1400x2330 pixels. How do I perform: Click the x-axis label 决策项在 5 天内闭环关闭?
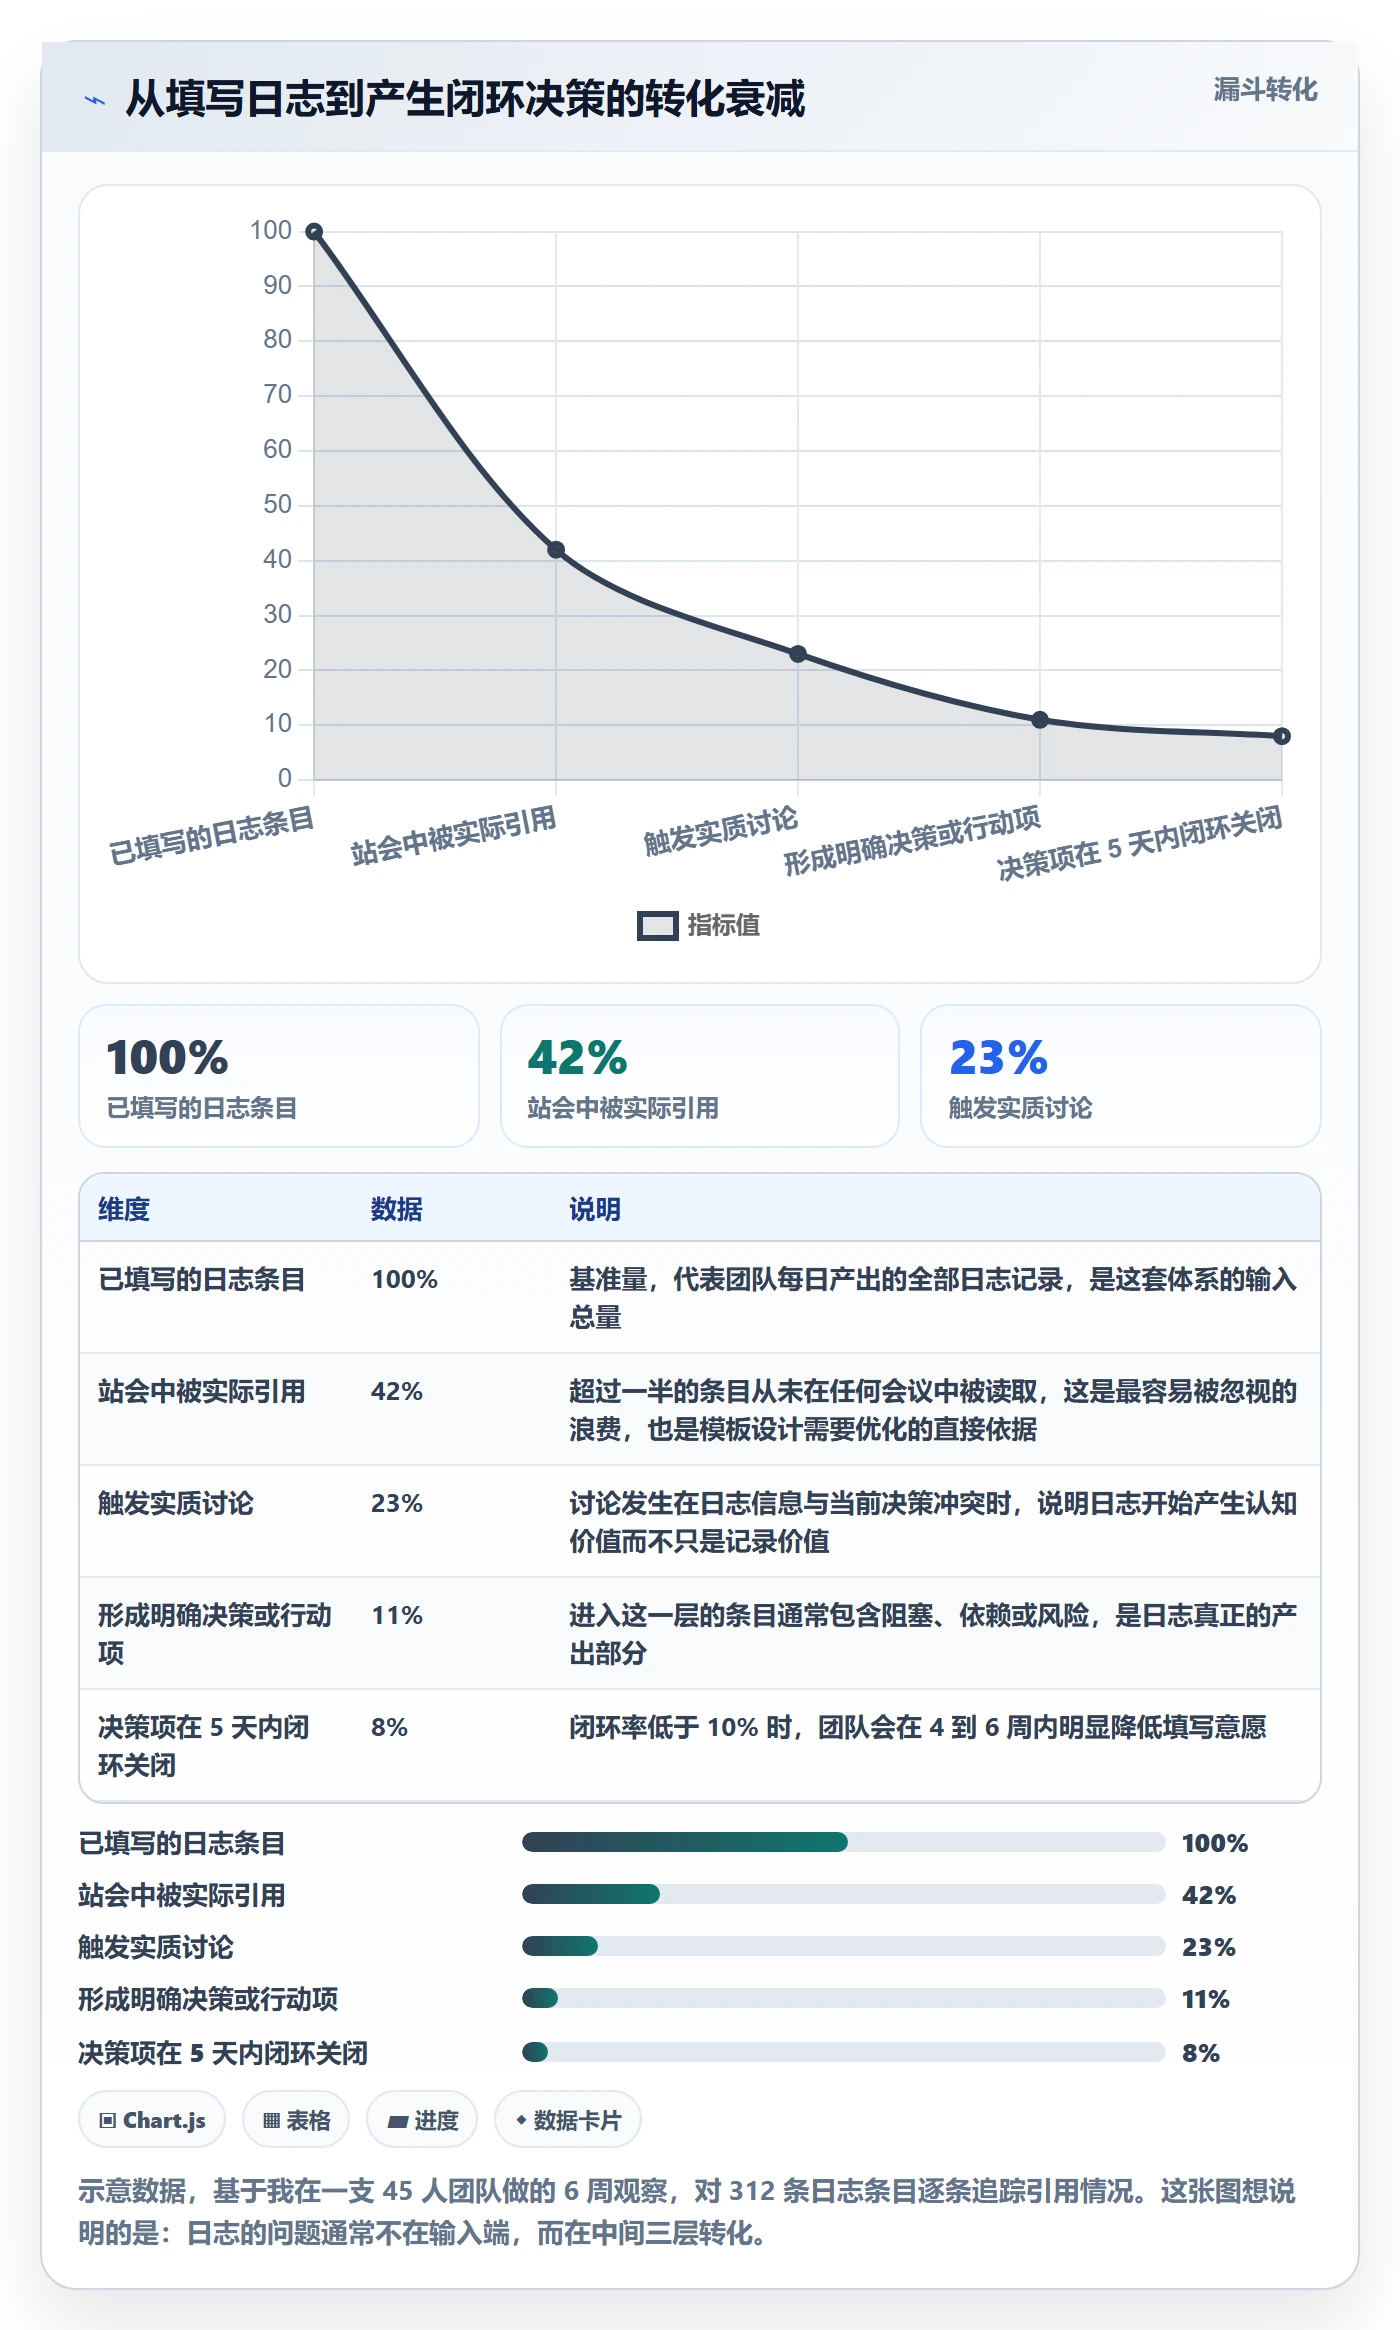click(1140, 845)
